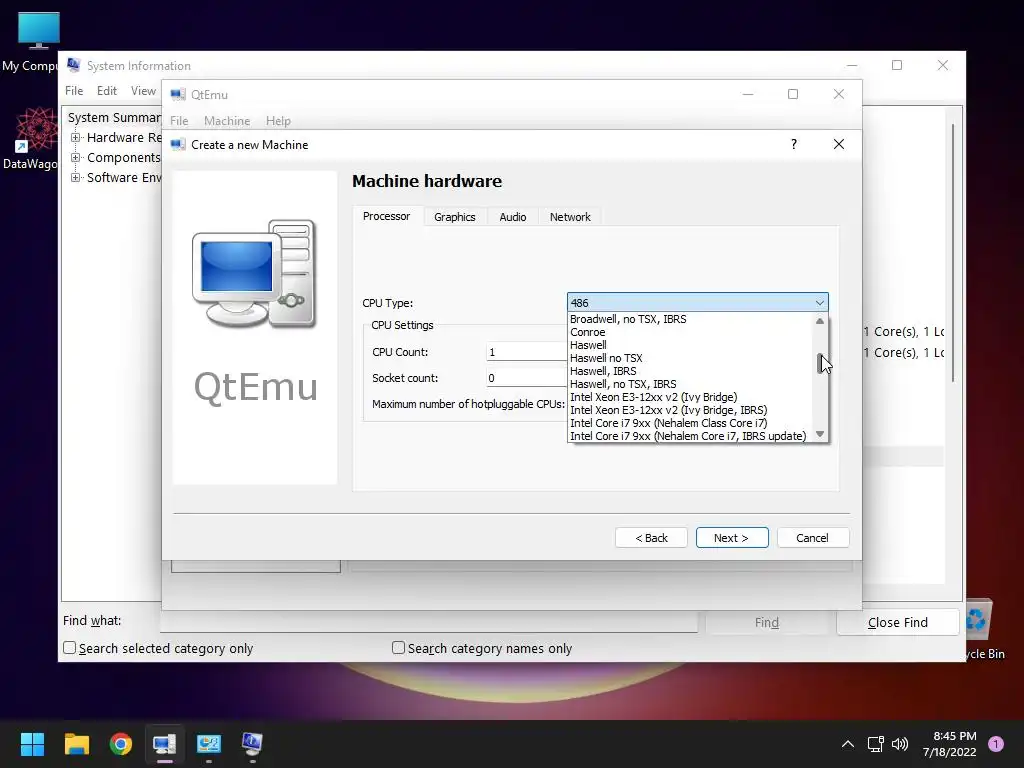This screenshot has height=768, width=1024.
Task: Open QtEmu Help menu
Action: 278,121
